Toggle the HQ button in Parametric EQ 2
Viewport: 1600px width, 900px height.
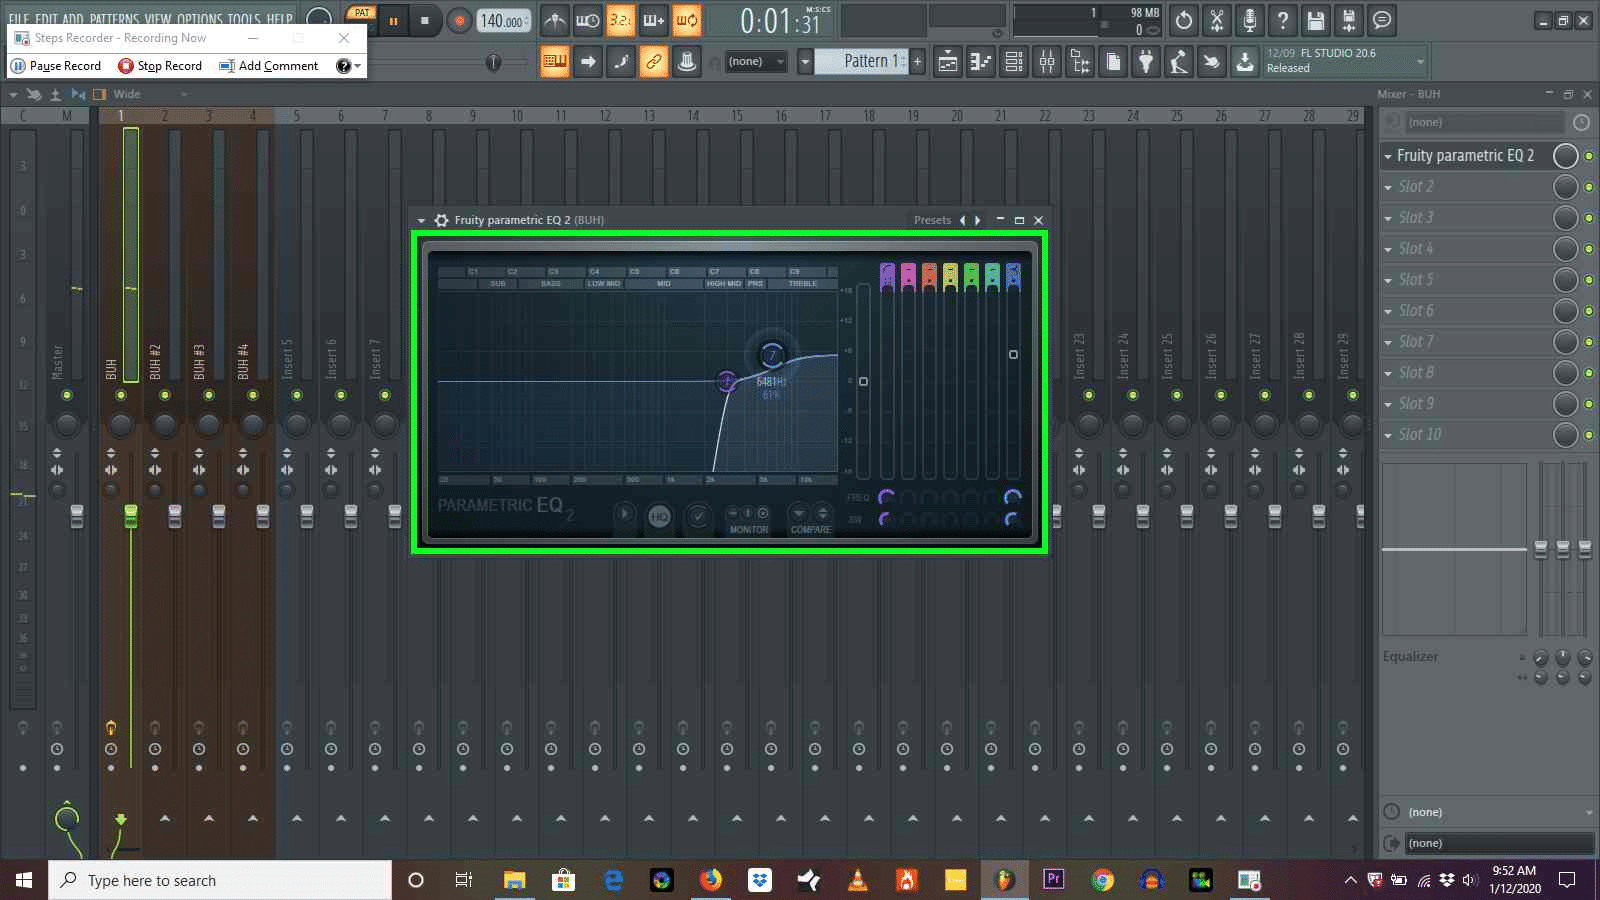659,516
